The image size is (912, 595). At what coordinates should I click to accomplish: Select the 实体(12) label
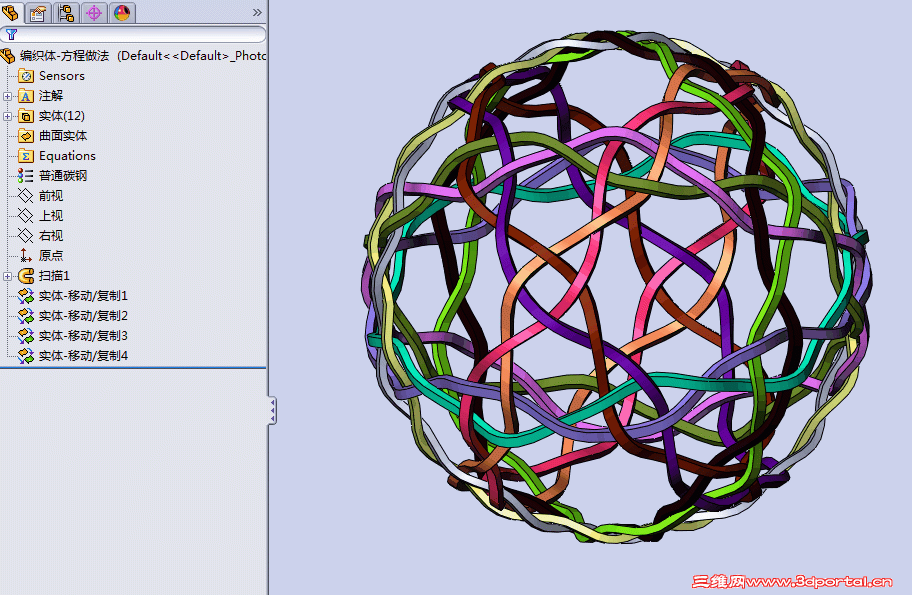tap(62, 116)
